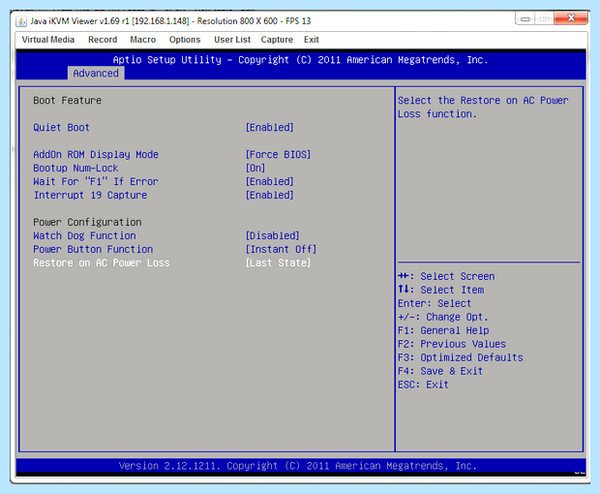600x494 pixels.
Task: Click the Aptio Setup Utility header
Action: [x=300, y=60]
